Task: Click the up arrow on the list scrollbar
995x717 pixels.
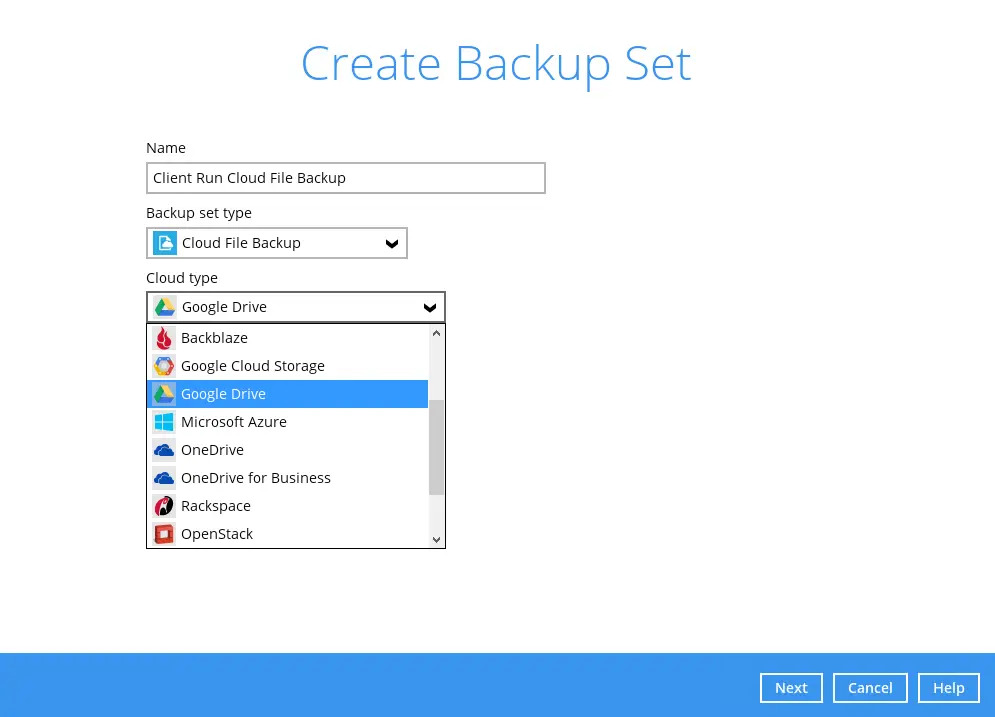Action: (x=435, y=331)
